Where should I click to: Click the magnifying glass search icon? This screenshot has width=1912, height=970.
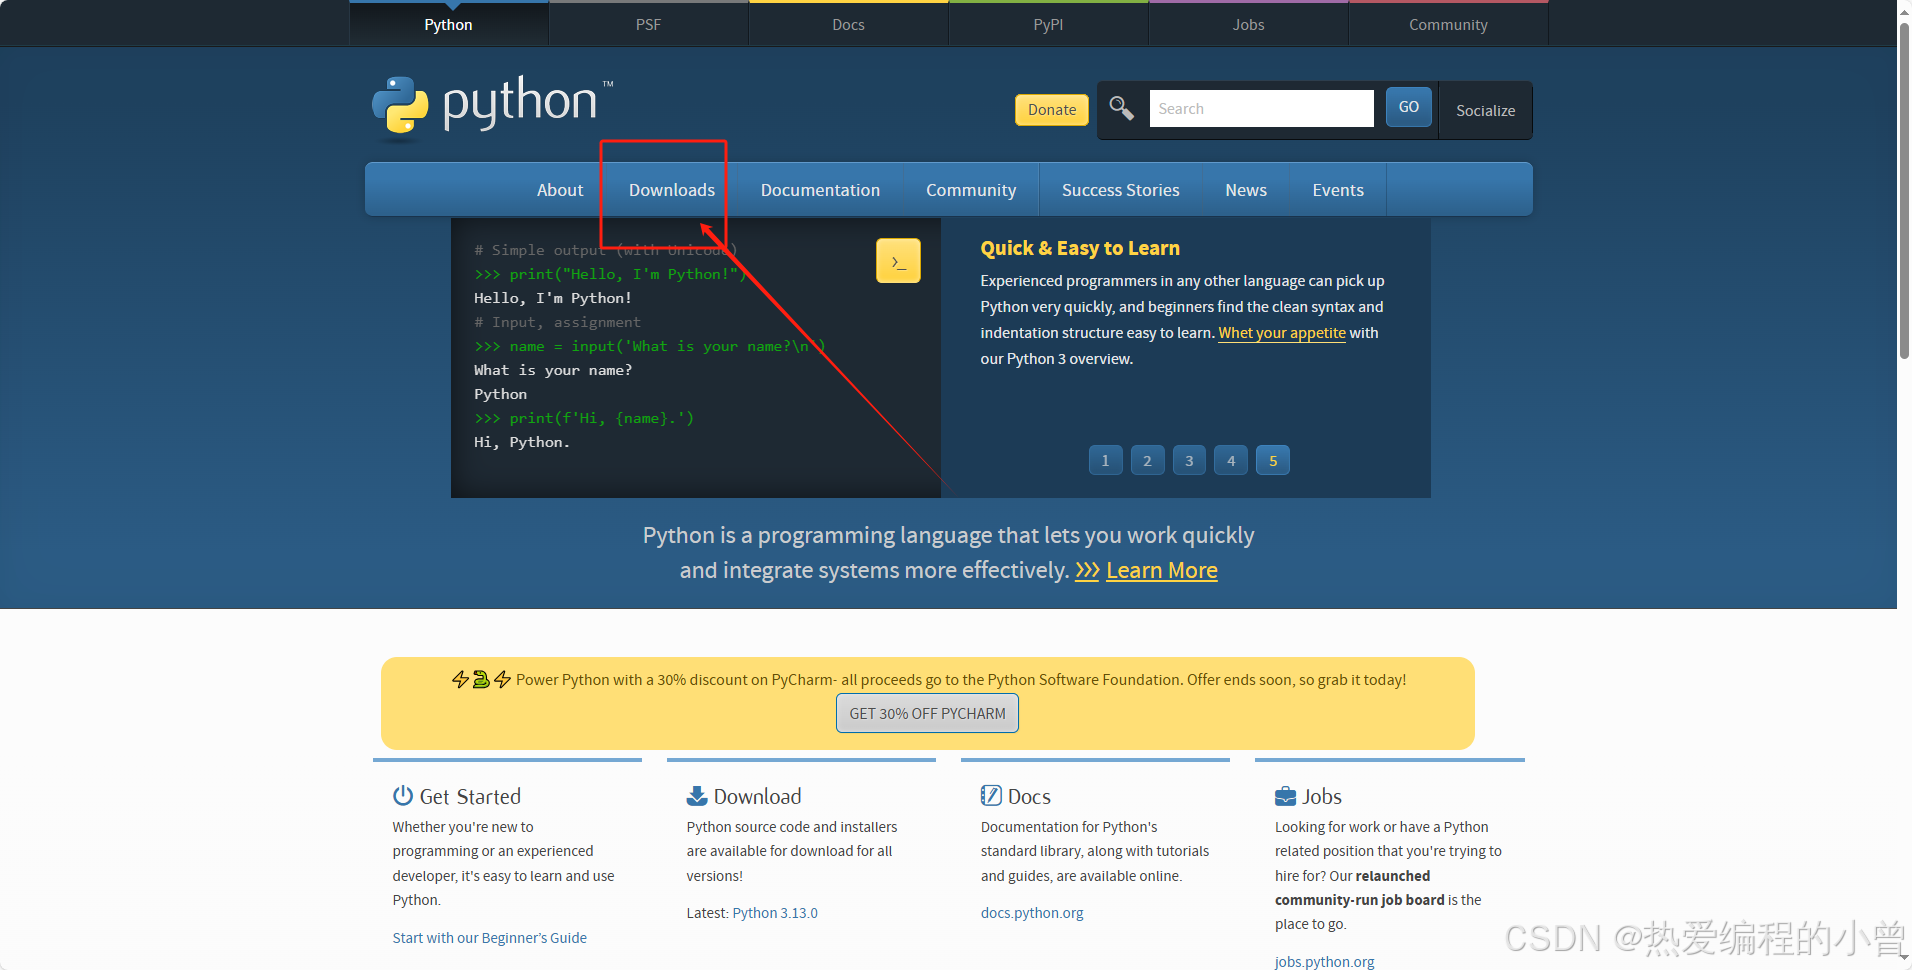[1121, 108]
